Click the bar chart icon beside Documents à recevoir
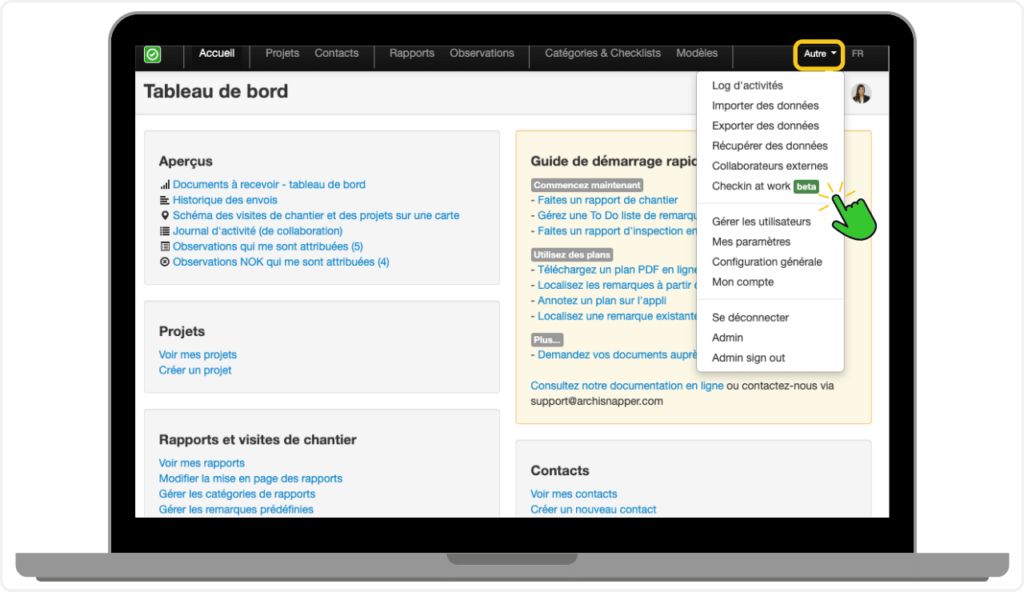1024x592 pixels. [x=165, y=185]
